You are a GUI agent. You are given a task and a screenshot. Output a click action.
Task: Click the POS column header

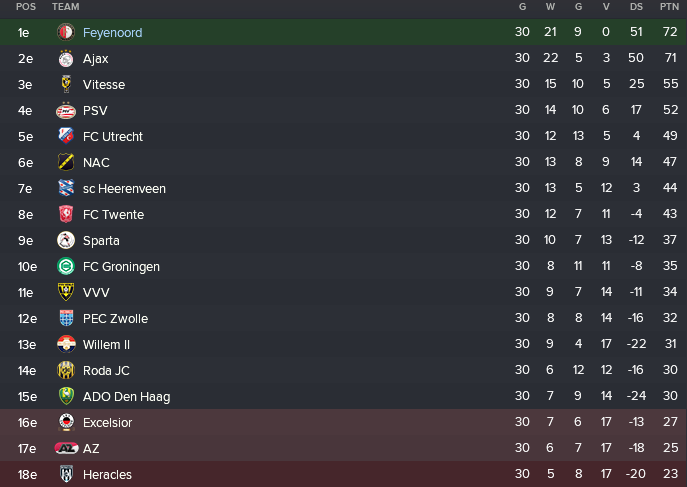pyautogui.click(x=25, y=7)
